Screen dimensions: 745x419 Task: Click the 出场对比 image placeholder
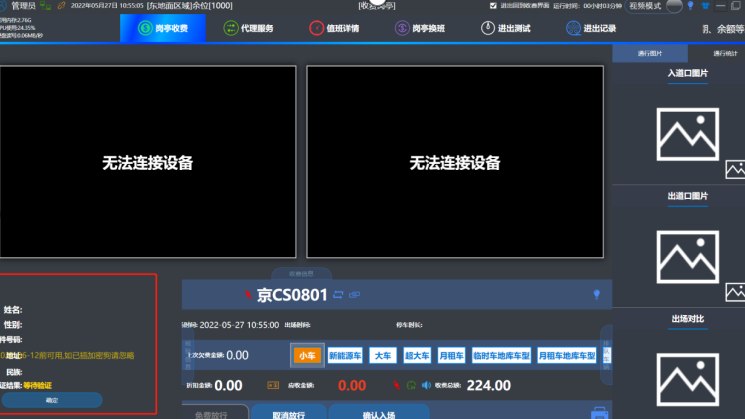click(x=688, y=380)
